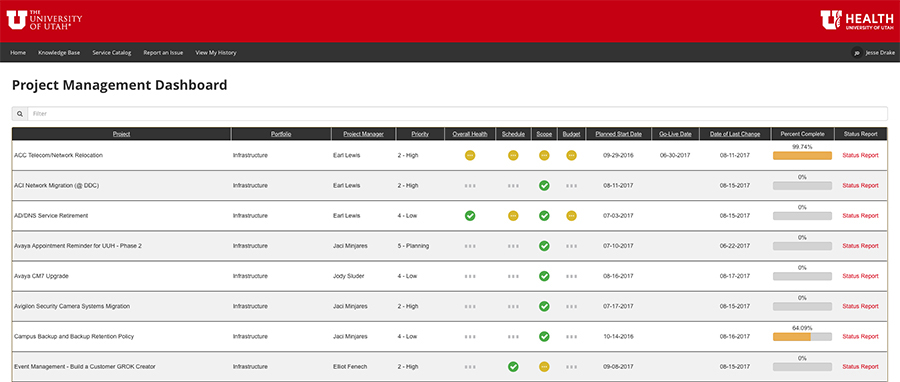Open Status Report for Avaya Appointment Reminder
The height and width of the screenshot is (382, 900).
[860, 245]
